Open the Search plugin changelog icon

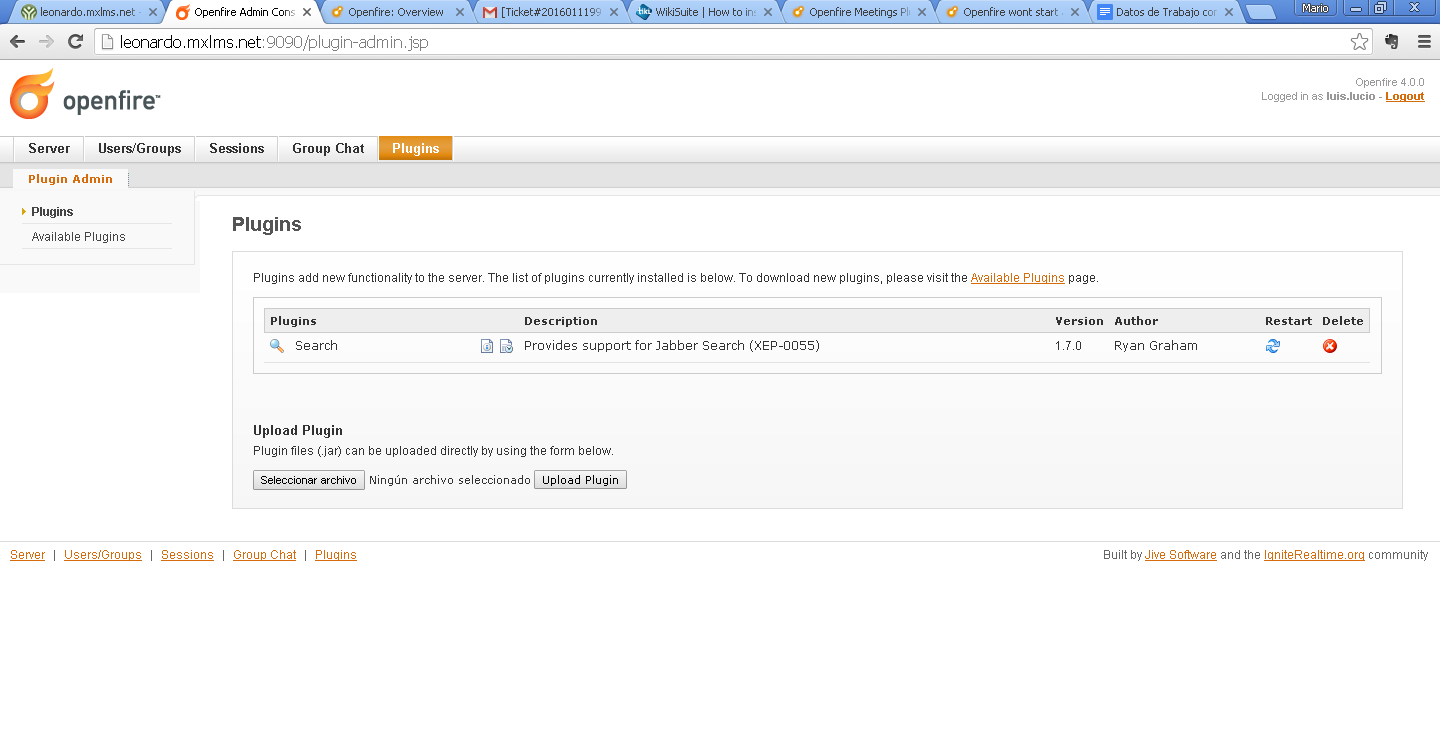506,346
